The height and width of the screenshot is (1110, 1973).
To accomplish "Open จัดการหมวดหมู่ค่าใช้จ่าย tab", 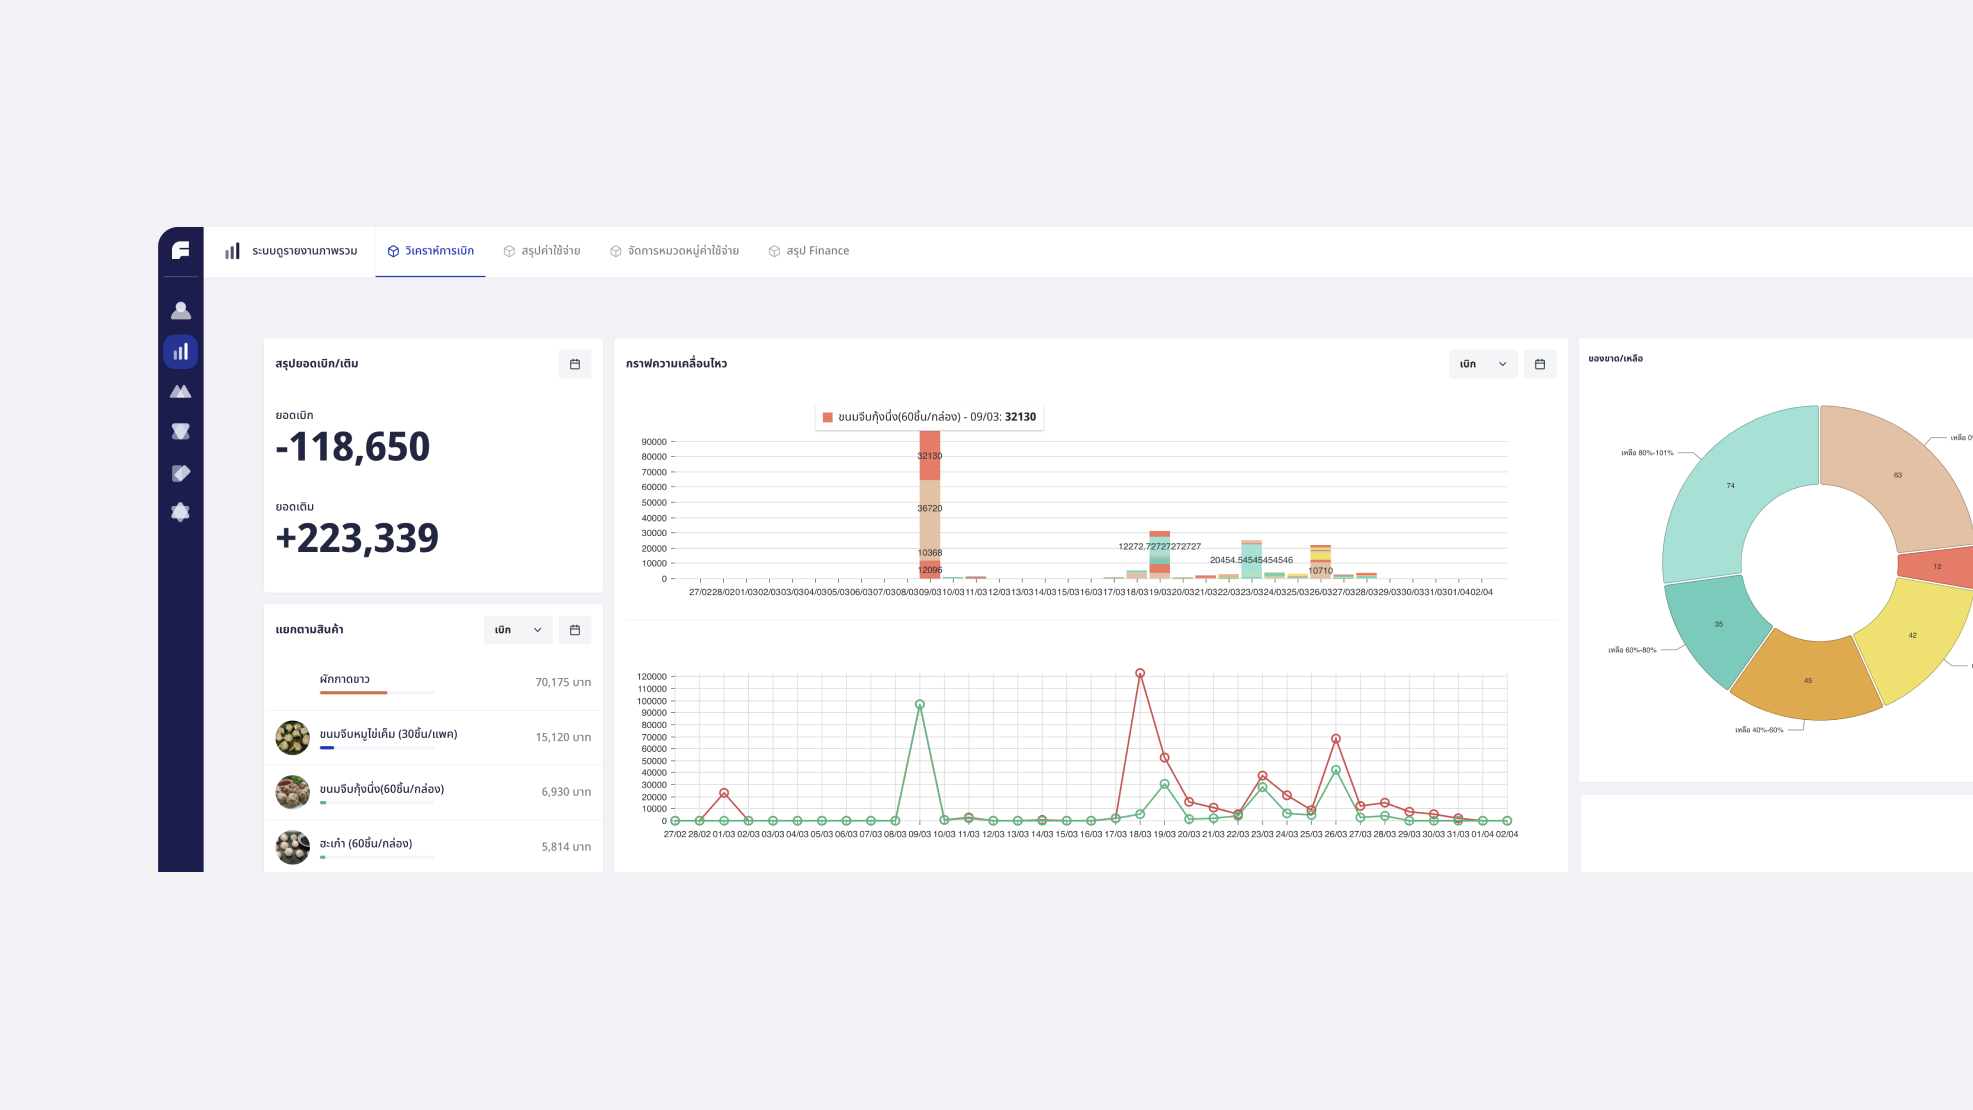I will 675,251.
